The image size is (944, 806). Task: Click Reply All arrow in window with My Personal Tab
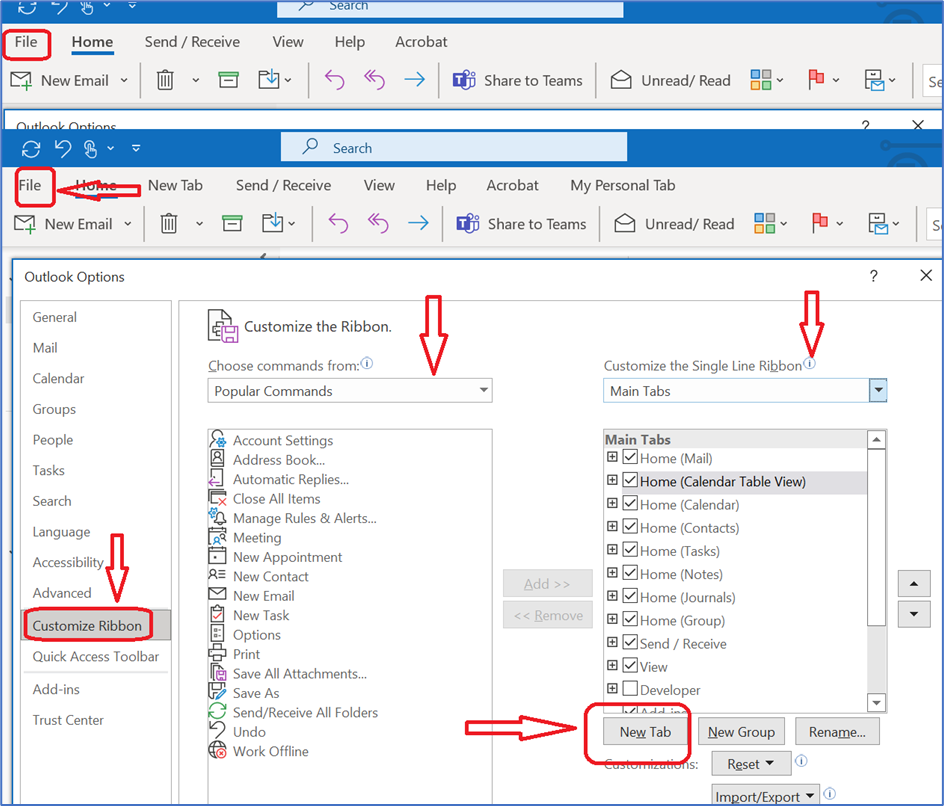click(378, 223)
